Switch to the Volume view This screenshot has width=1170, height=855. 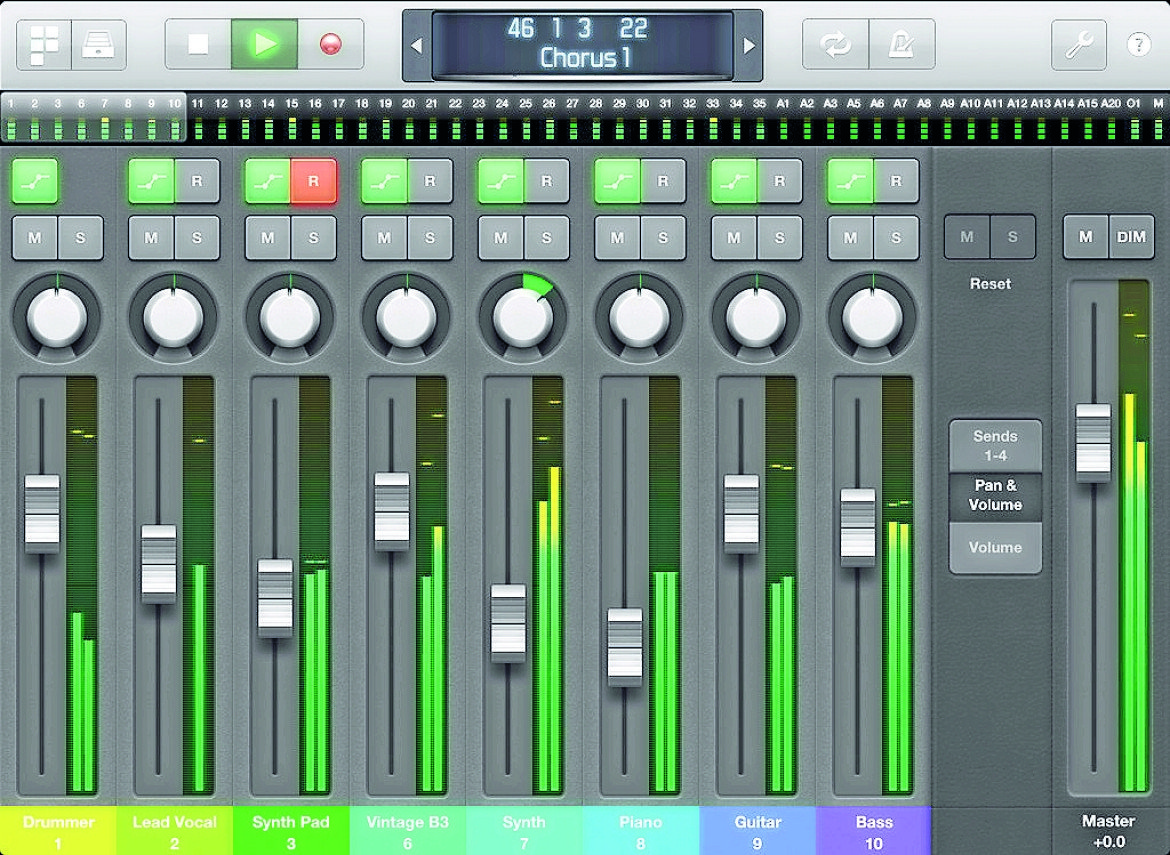(x=995, y=548)
